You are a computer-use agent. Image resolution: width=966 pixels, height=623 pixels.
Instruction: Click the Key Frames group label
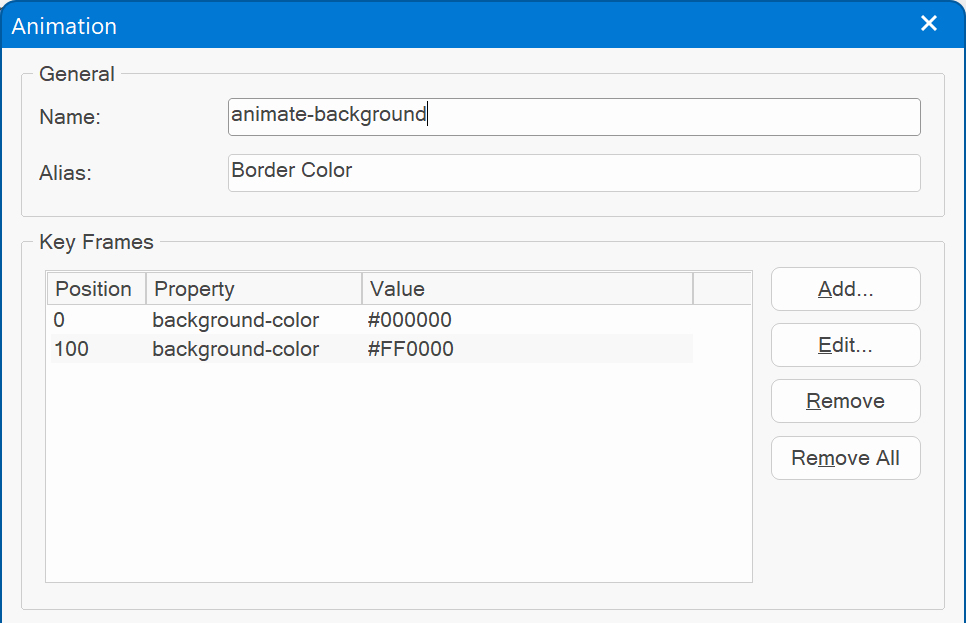(x=96, y=242)
